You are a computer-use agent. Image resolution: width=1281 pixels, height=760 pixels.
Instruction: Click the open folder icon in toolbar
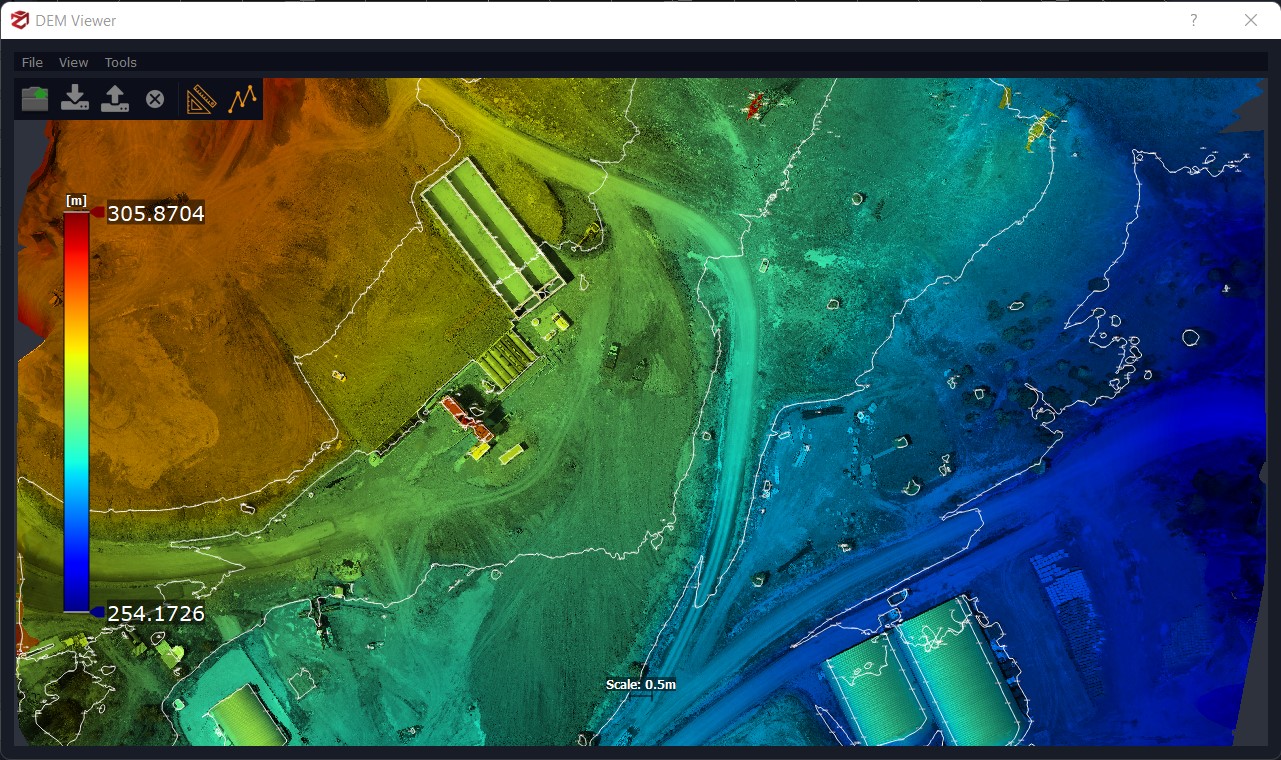click(35, 99)
